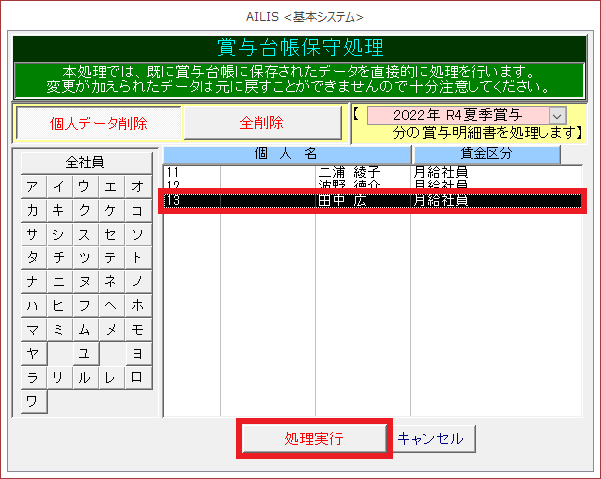Click the ワ kana filter button

[33, 401]
